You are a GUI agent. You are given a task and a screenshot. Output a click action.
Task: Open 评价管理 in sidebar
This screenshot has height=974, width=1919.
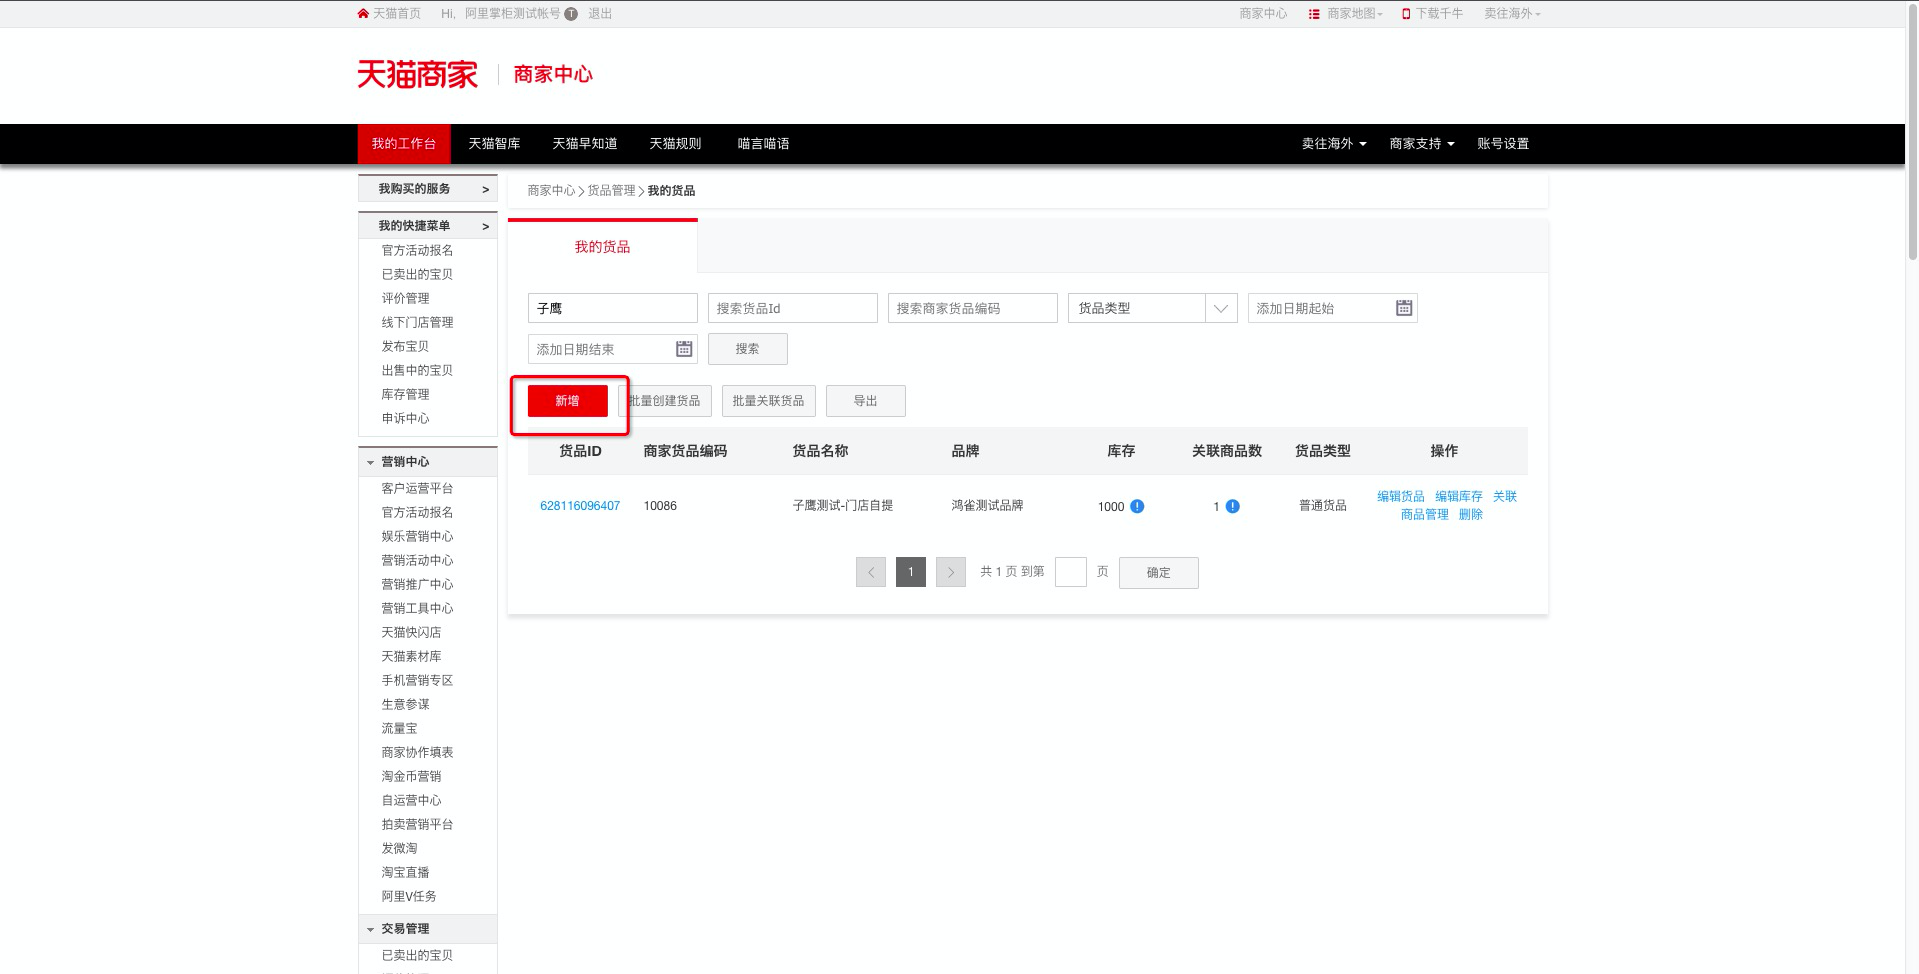pyautogui.click(x=405, y=299)
